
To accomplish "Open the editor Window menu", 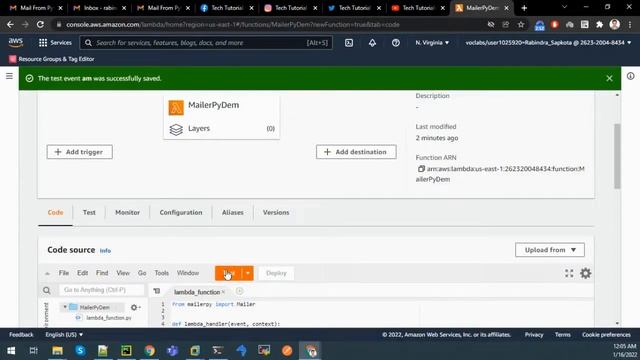I will click(188, 273).
